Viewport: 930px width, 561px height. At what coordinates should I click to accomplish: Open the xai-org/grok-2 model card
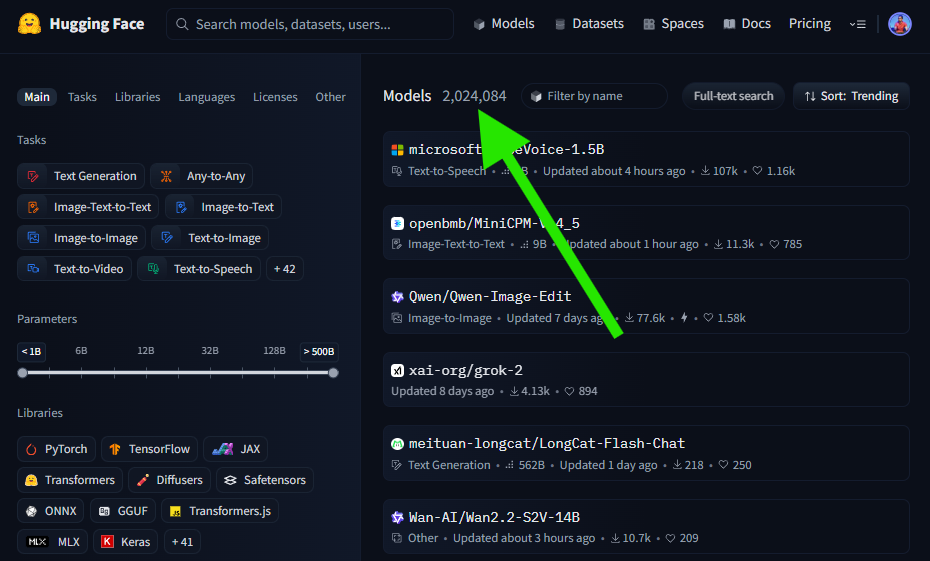coord(646,380)
